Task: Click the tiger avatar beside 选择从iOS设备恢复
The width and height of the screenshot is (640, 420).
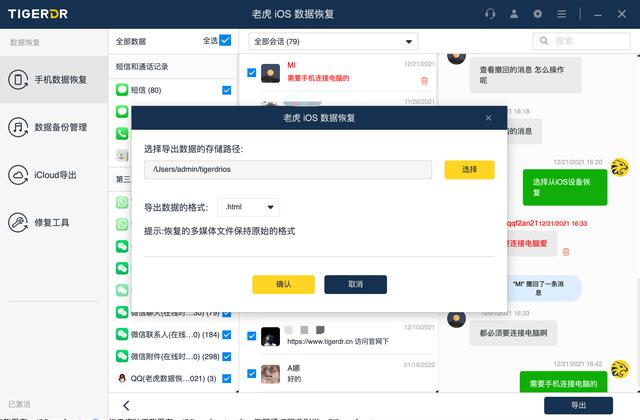Action: point(620,167)
